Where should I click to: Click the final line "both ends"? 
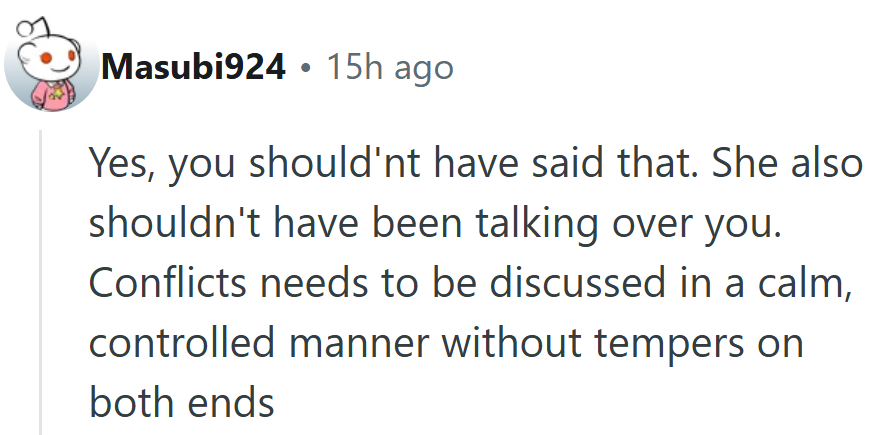(x=181, y=402)
